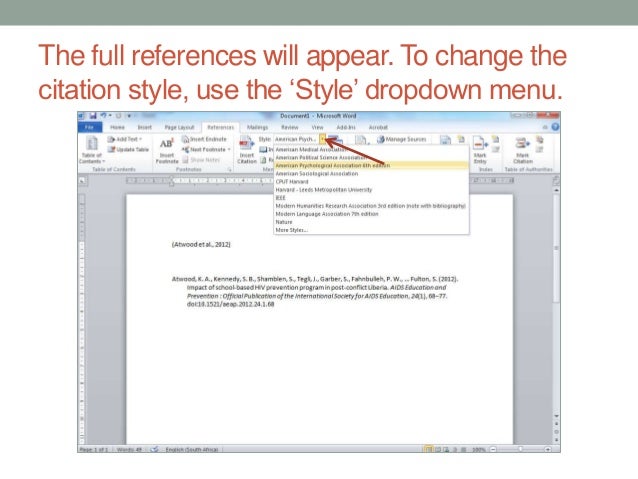Select the References tab
Image resolution: width=638 pixels, height=479 pixels.
[x=221, y=127]
